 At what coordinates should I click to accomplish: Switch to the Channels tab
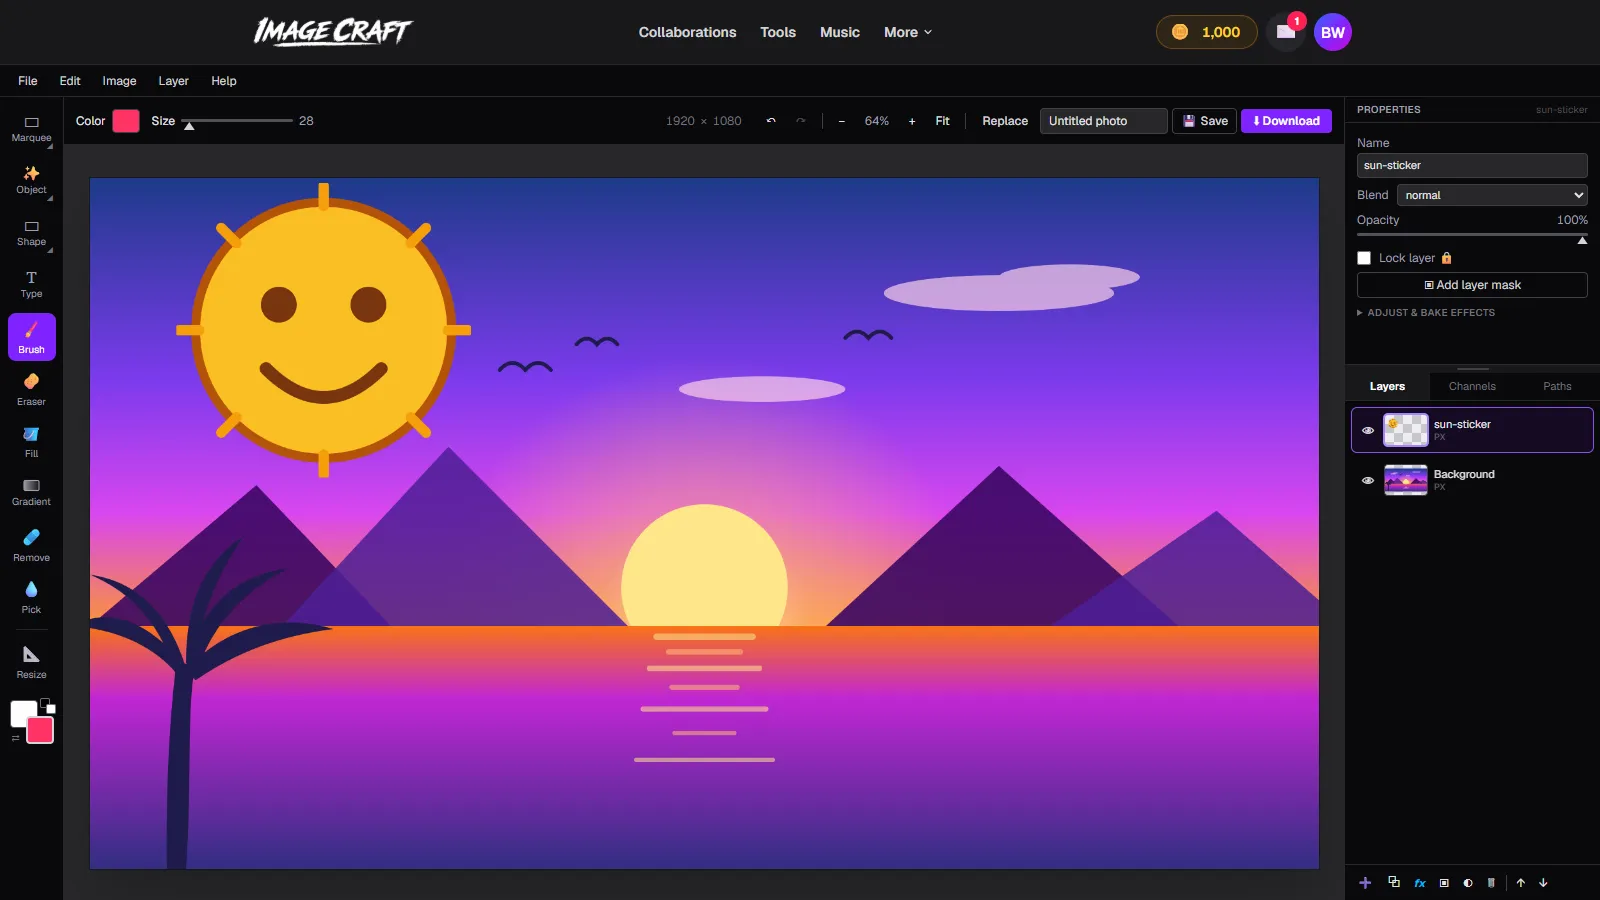tap(1472, 386)
